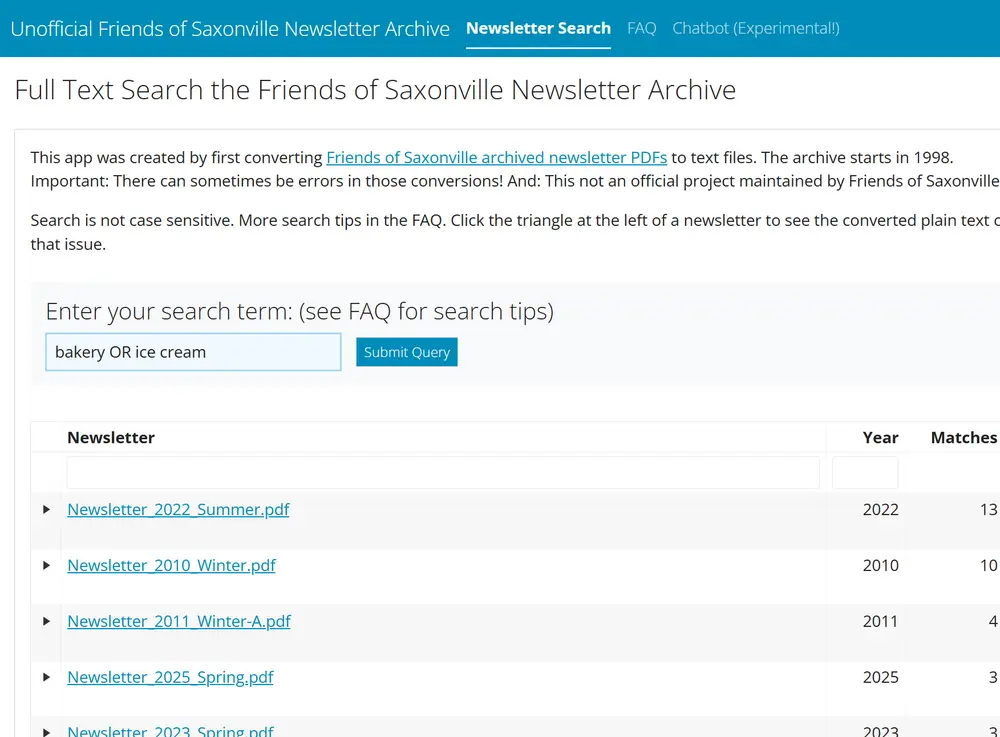Open the Friends of Saxonville archived newsletter PDFs link
Screen dimensions: 1000x737
pos(496,157)
